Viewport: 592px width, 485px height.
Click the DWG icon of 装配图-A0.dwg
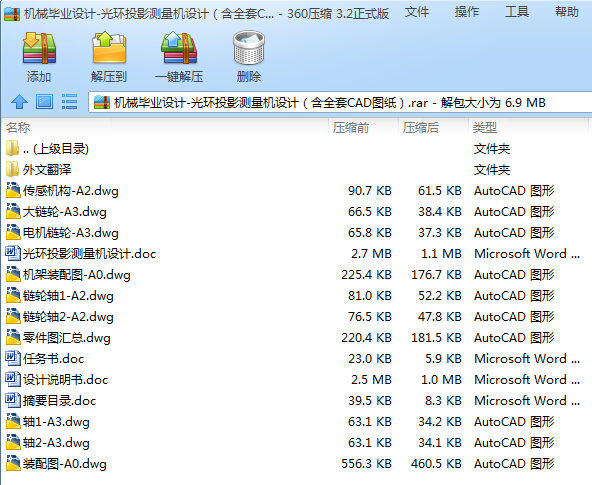point(13,463)
